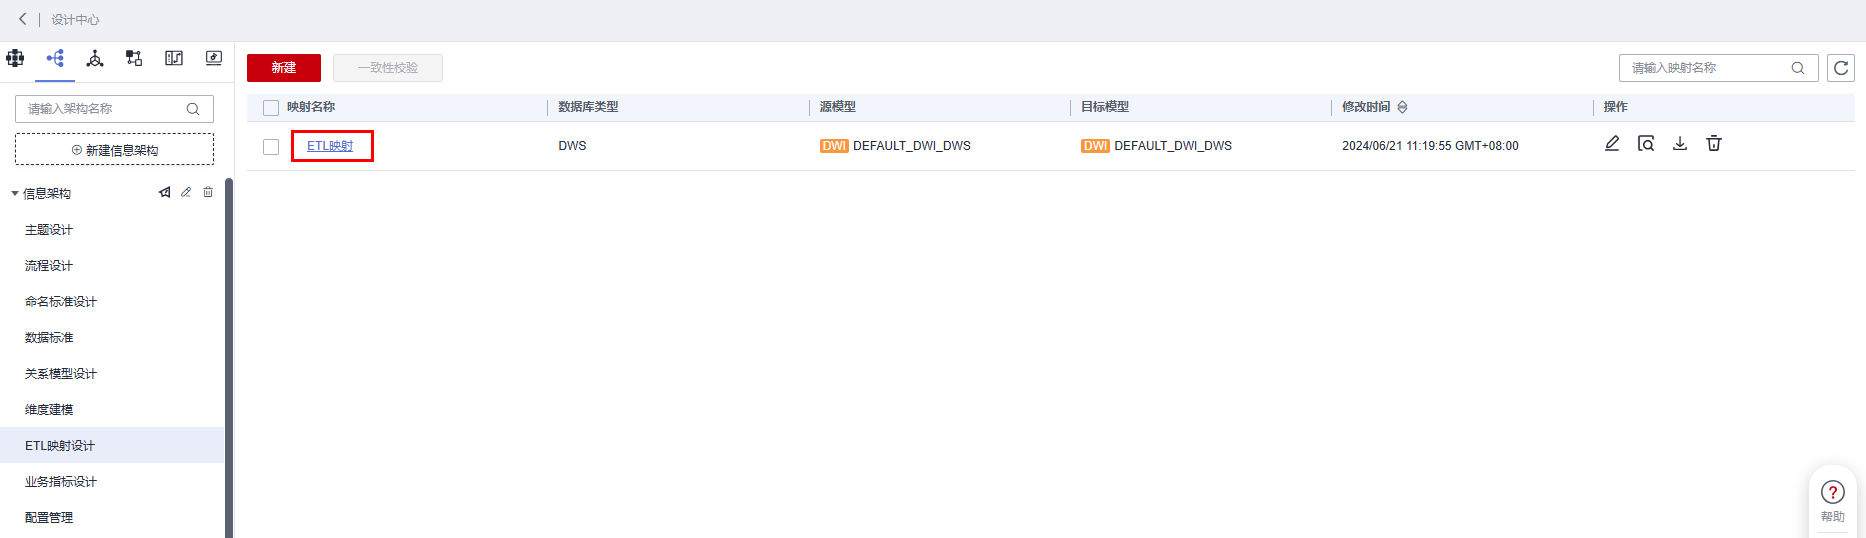Click the sidebar vertical scrollbar
This screenshot has width=1866, height=538.
(229, 358)
